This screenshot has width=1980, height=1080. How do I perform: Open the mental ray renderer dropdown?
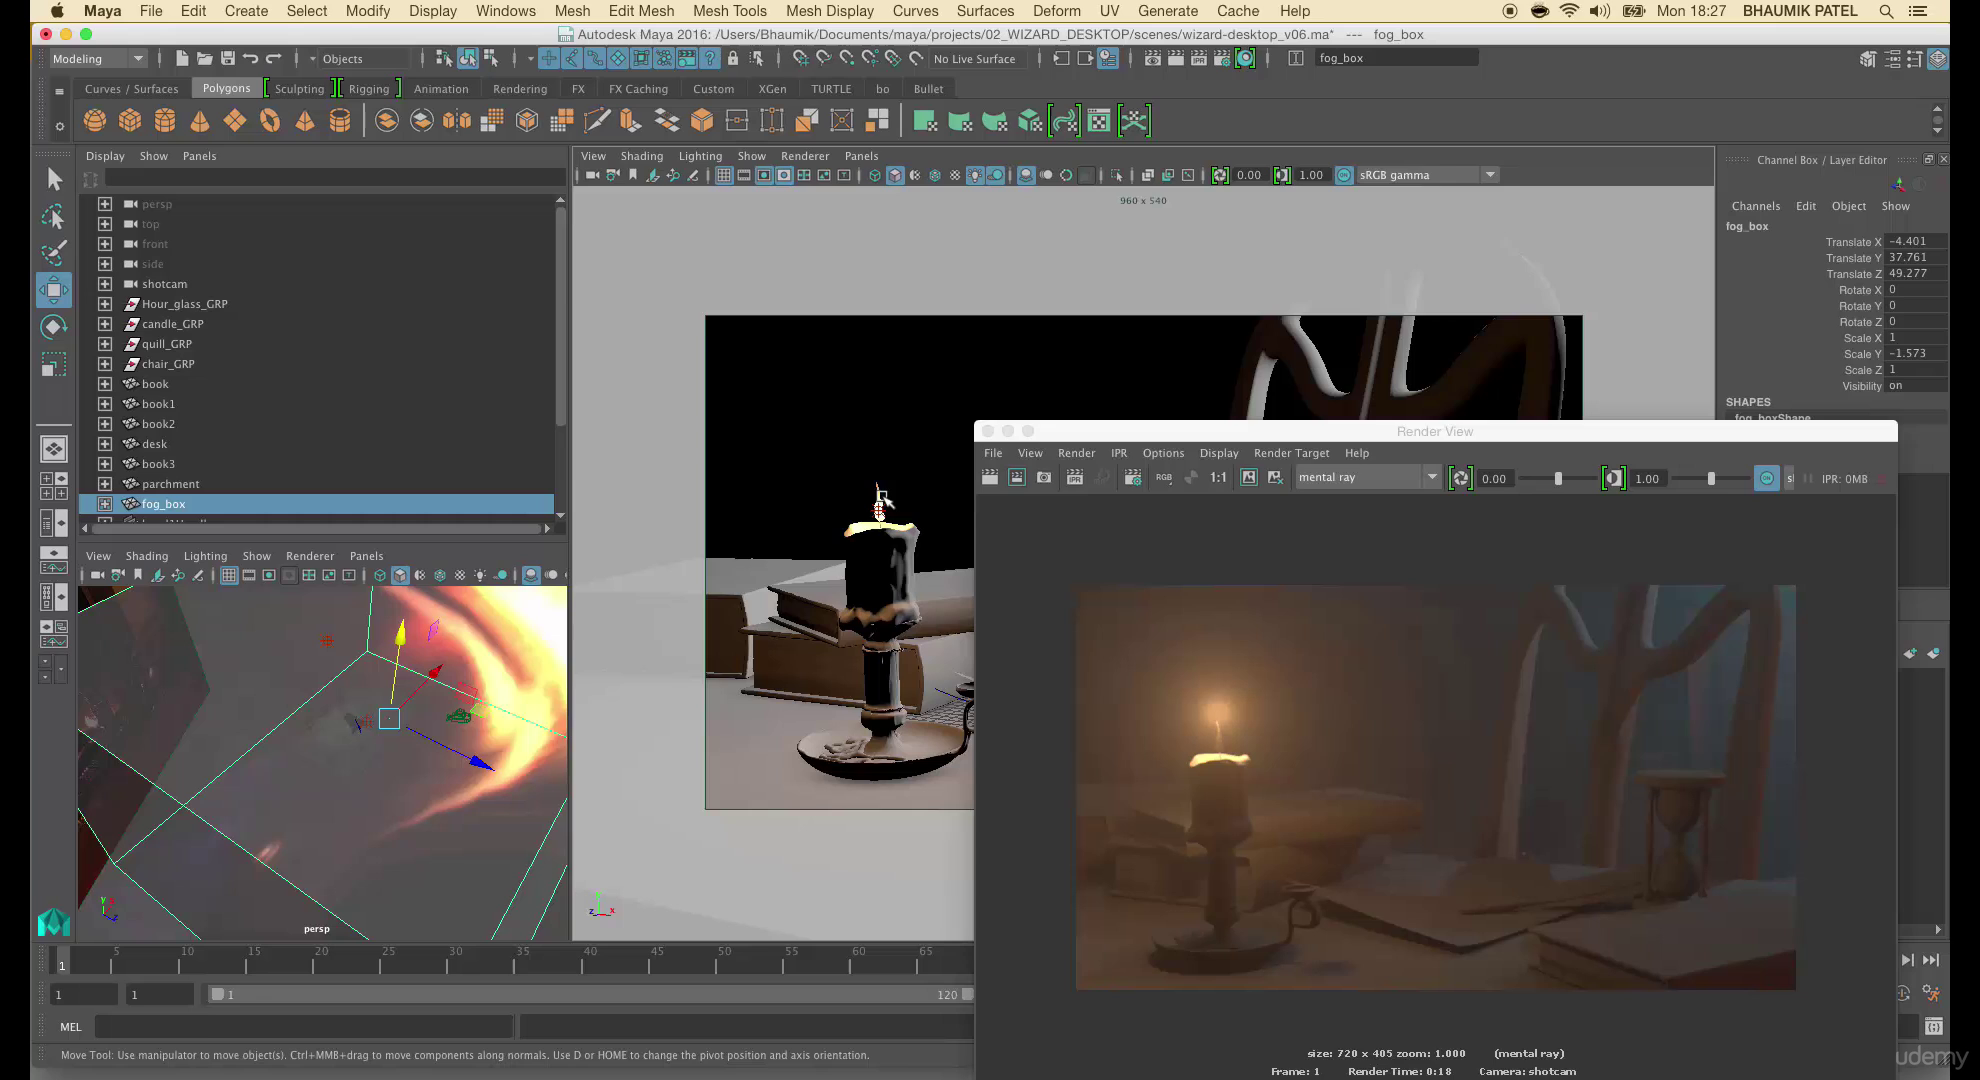(1367, 478)
